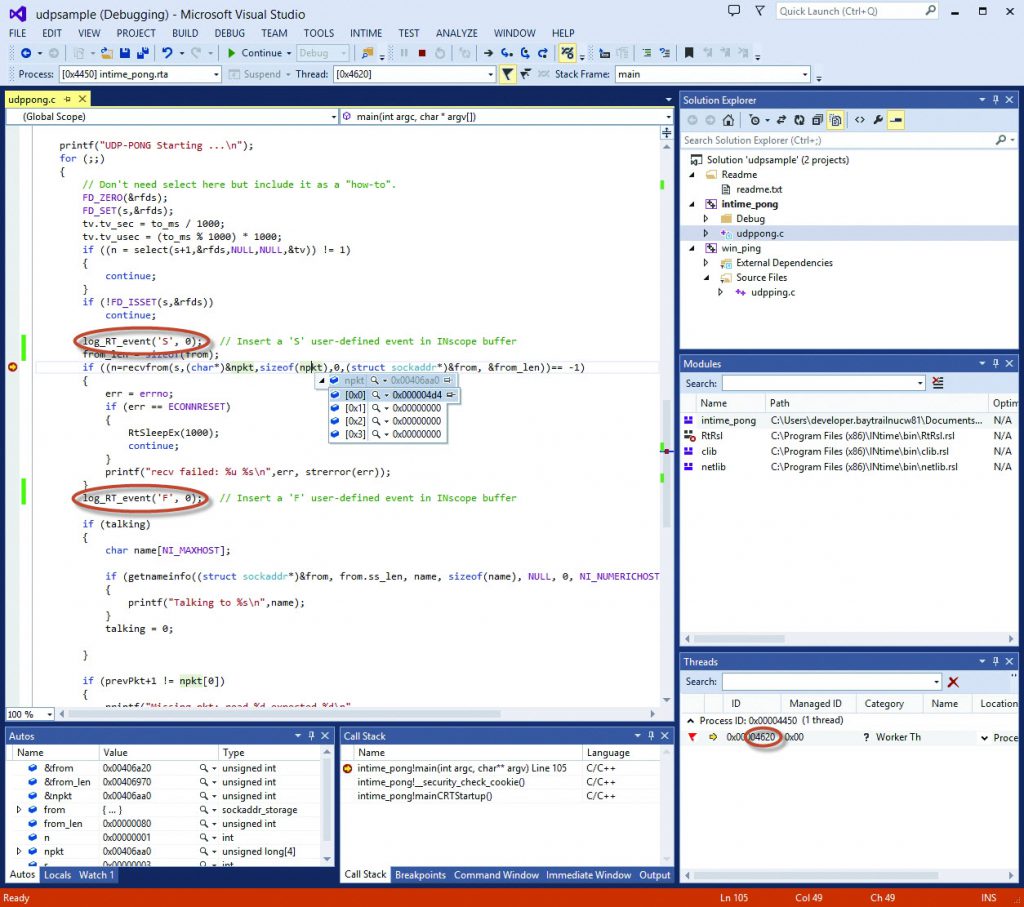Undo the last edit

click(x=167, y=53)
